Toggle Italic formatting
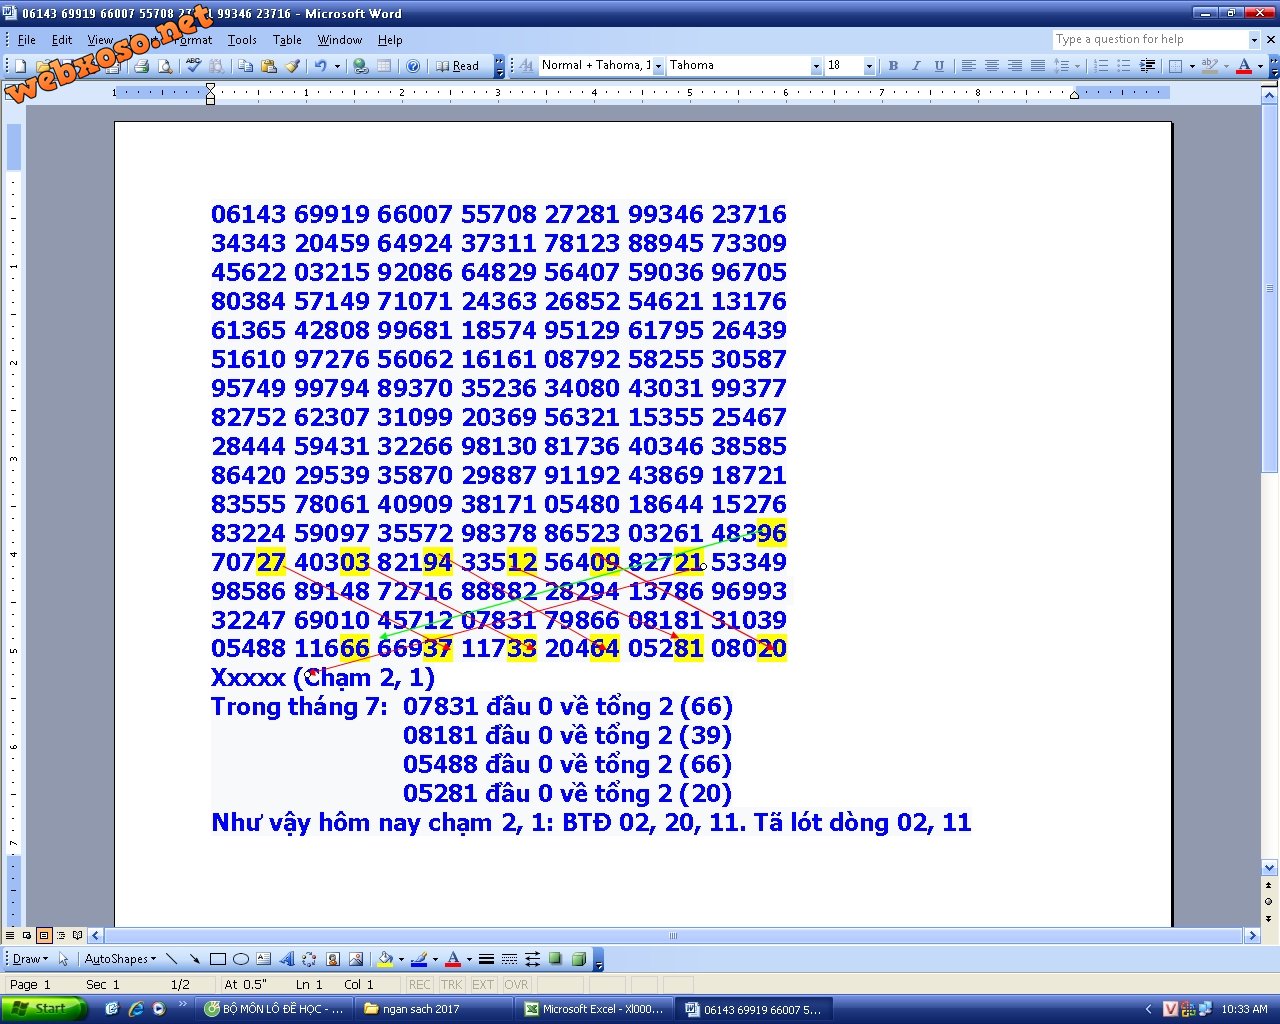The image size is (1280, 1024). click(x=916, y=66)
